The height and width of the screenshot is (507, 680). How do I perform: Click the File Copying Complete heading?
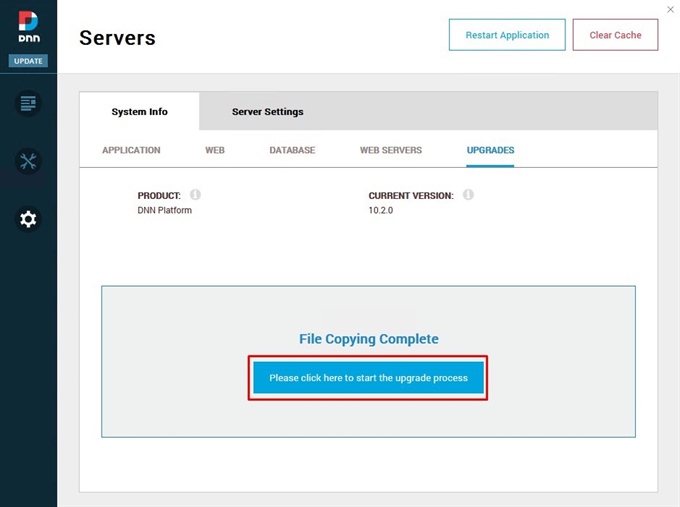pyautogui.click(x=368, y=339)
